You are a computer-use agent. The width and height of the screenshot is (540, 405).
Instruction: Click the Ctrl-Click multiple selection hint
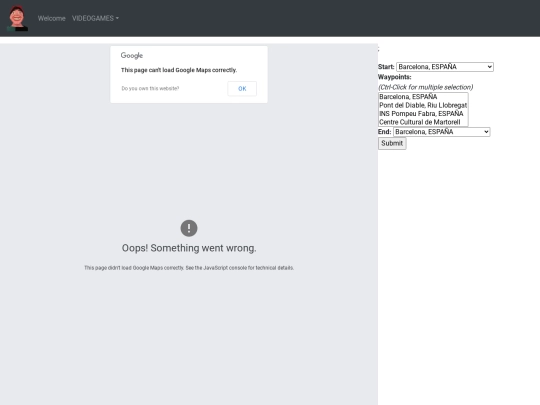pos(426,87)
